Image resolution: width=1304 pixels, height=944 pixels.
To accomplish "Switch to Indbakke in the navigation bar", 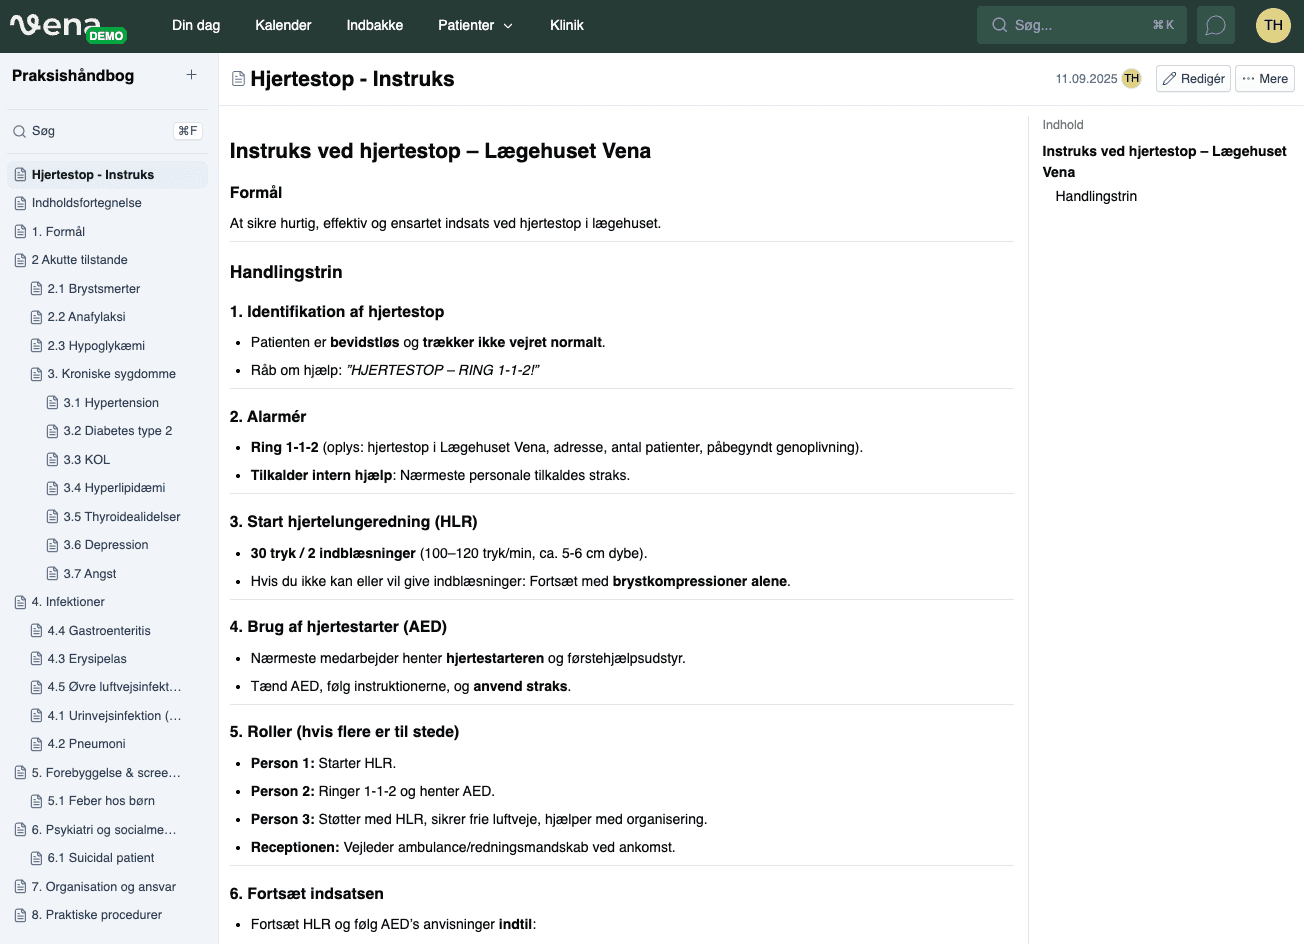I will tap(374, 25).
